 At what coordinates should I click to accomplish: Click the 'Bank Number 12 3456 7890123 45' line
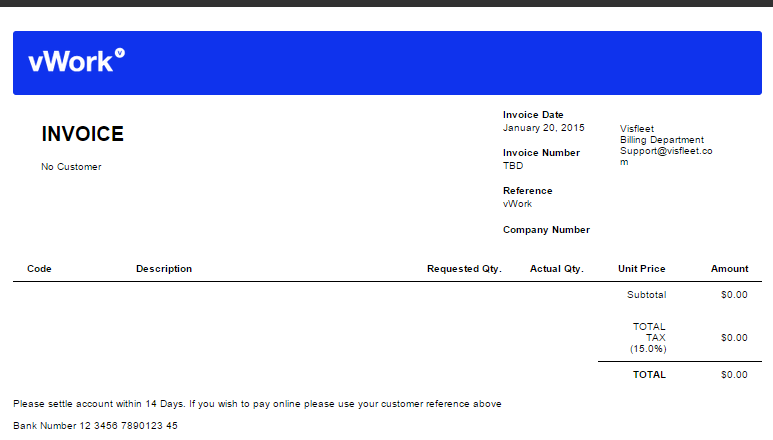click(x=95, y=426)
